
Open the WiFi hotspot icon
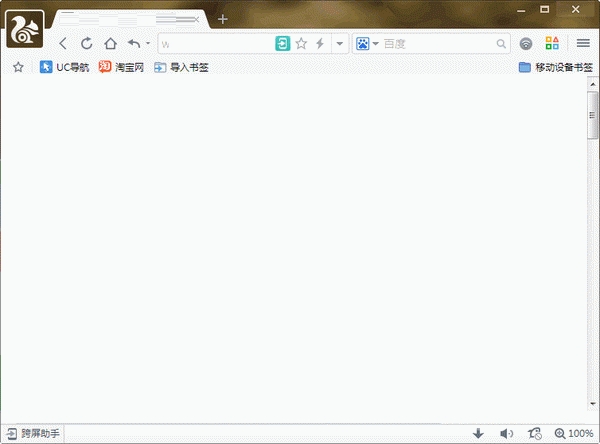click(x=526, y=44)
